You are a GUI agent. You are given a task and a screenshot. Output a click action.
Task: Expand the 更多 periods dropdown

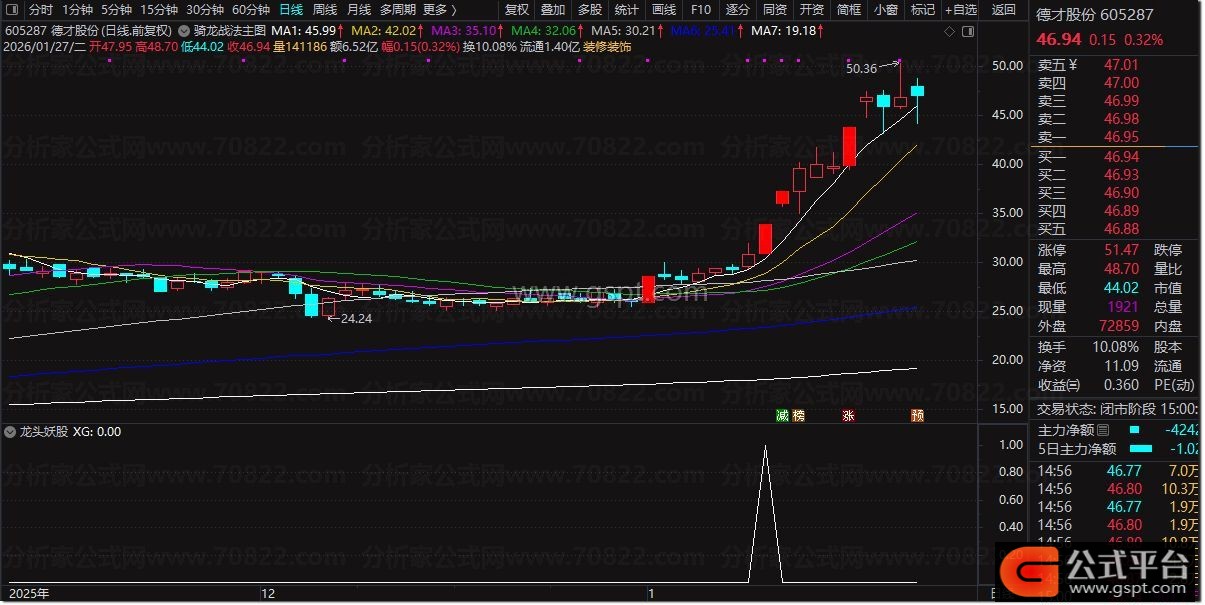point(439,10)
